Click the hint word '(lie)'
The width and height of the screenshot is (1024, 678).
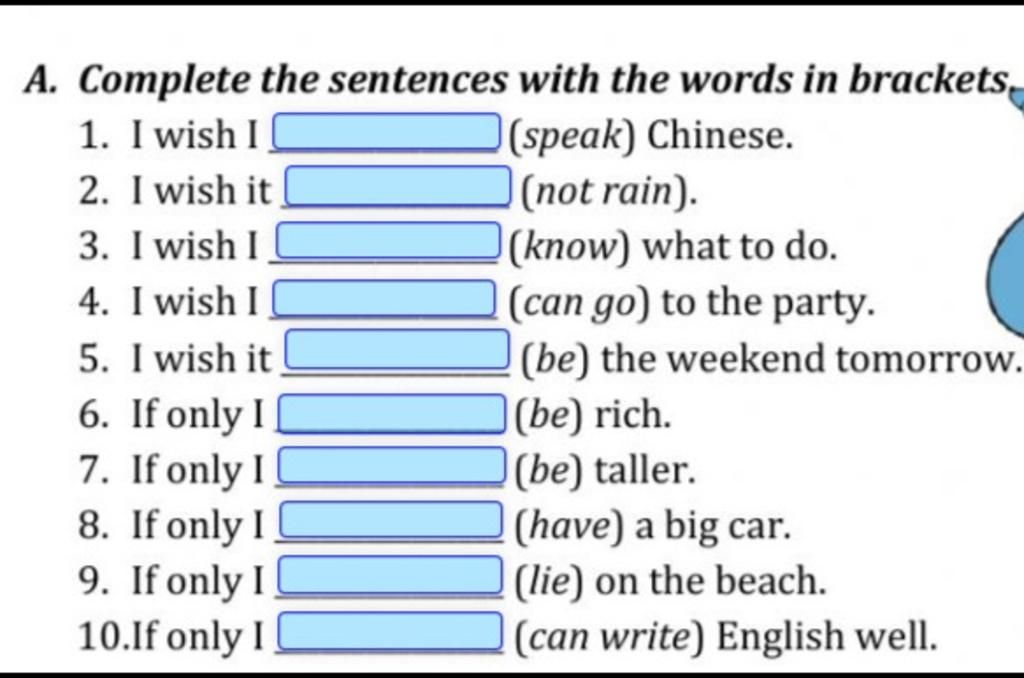click(x=549, y=581)
